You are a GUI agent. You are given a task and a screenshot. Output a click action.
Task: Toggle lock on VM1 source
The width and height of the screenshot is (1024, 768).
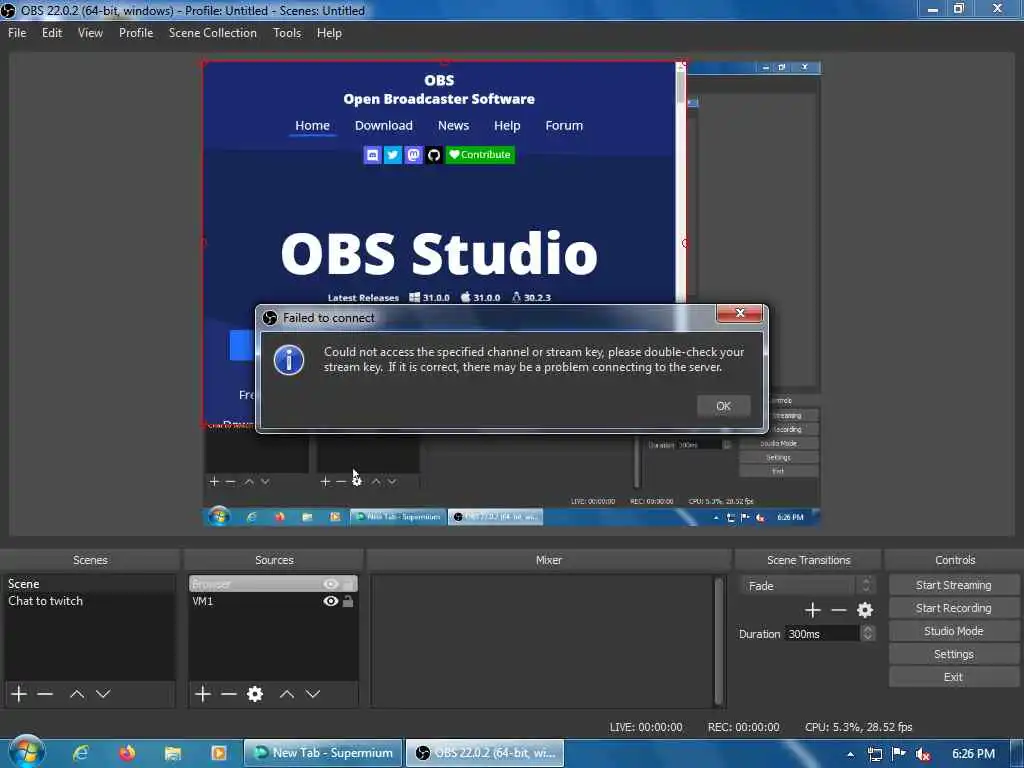click(x=348, y=601)
